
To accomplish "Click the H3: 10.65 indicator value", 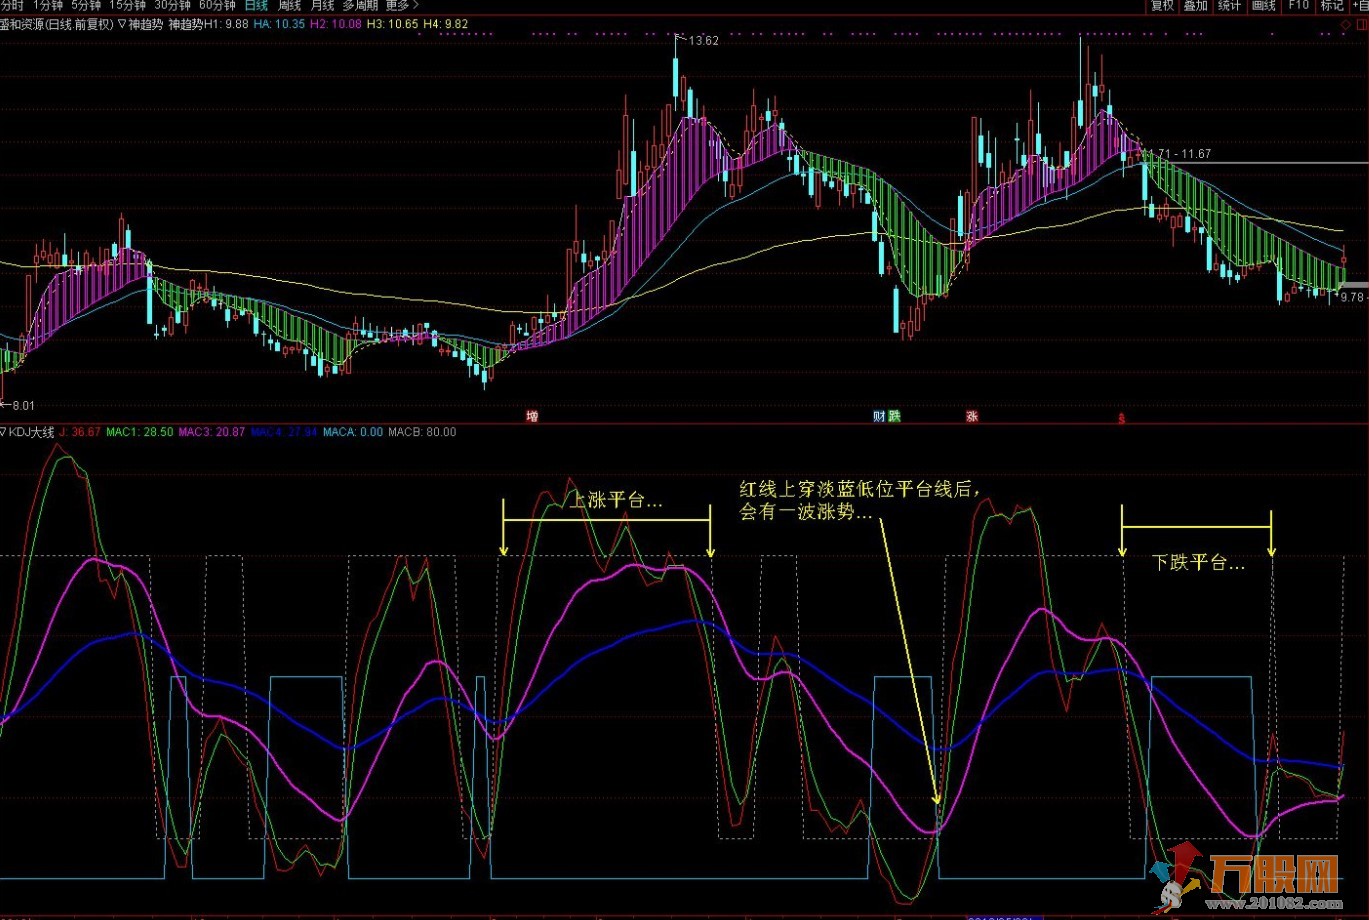I will 391,23.
